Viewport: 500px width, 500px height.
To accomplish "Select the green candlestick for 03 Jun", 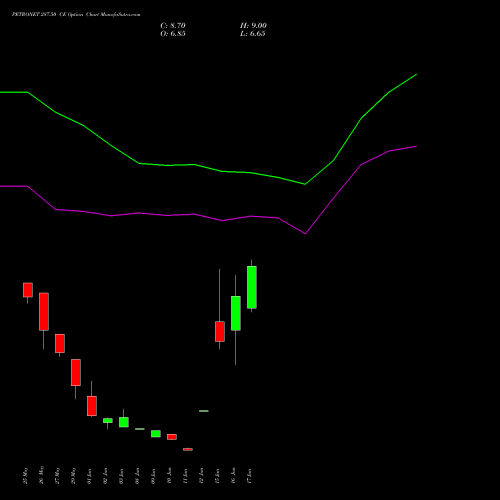I will [x=124, y=422].
